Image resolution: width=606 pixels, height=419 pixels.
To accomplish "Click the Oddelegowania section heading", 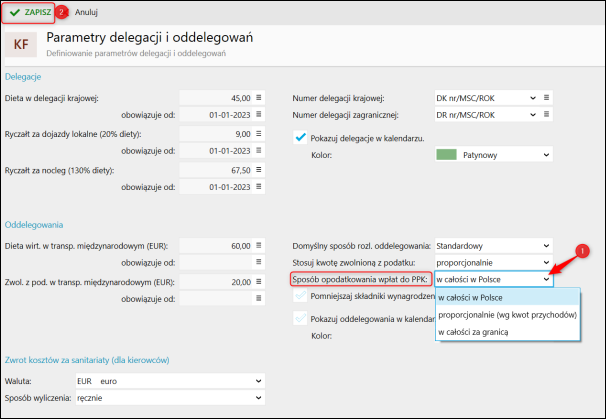I will pyautogui.click(x=34, y=225).
